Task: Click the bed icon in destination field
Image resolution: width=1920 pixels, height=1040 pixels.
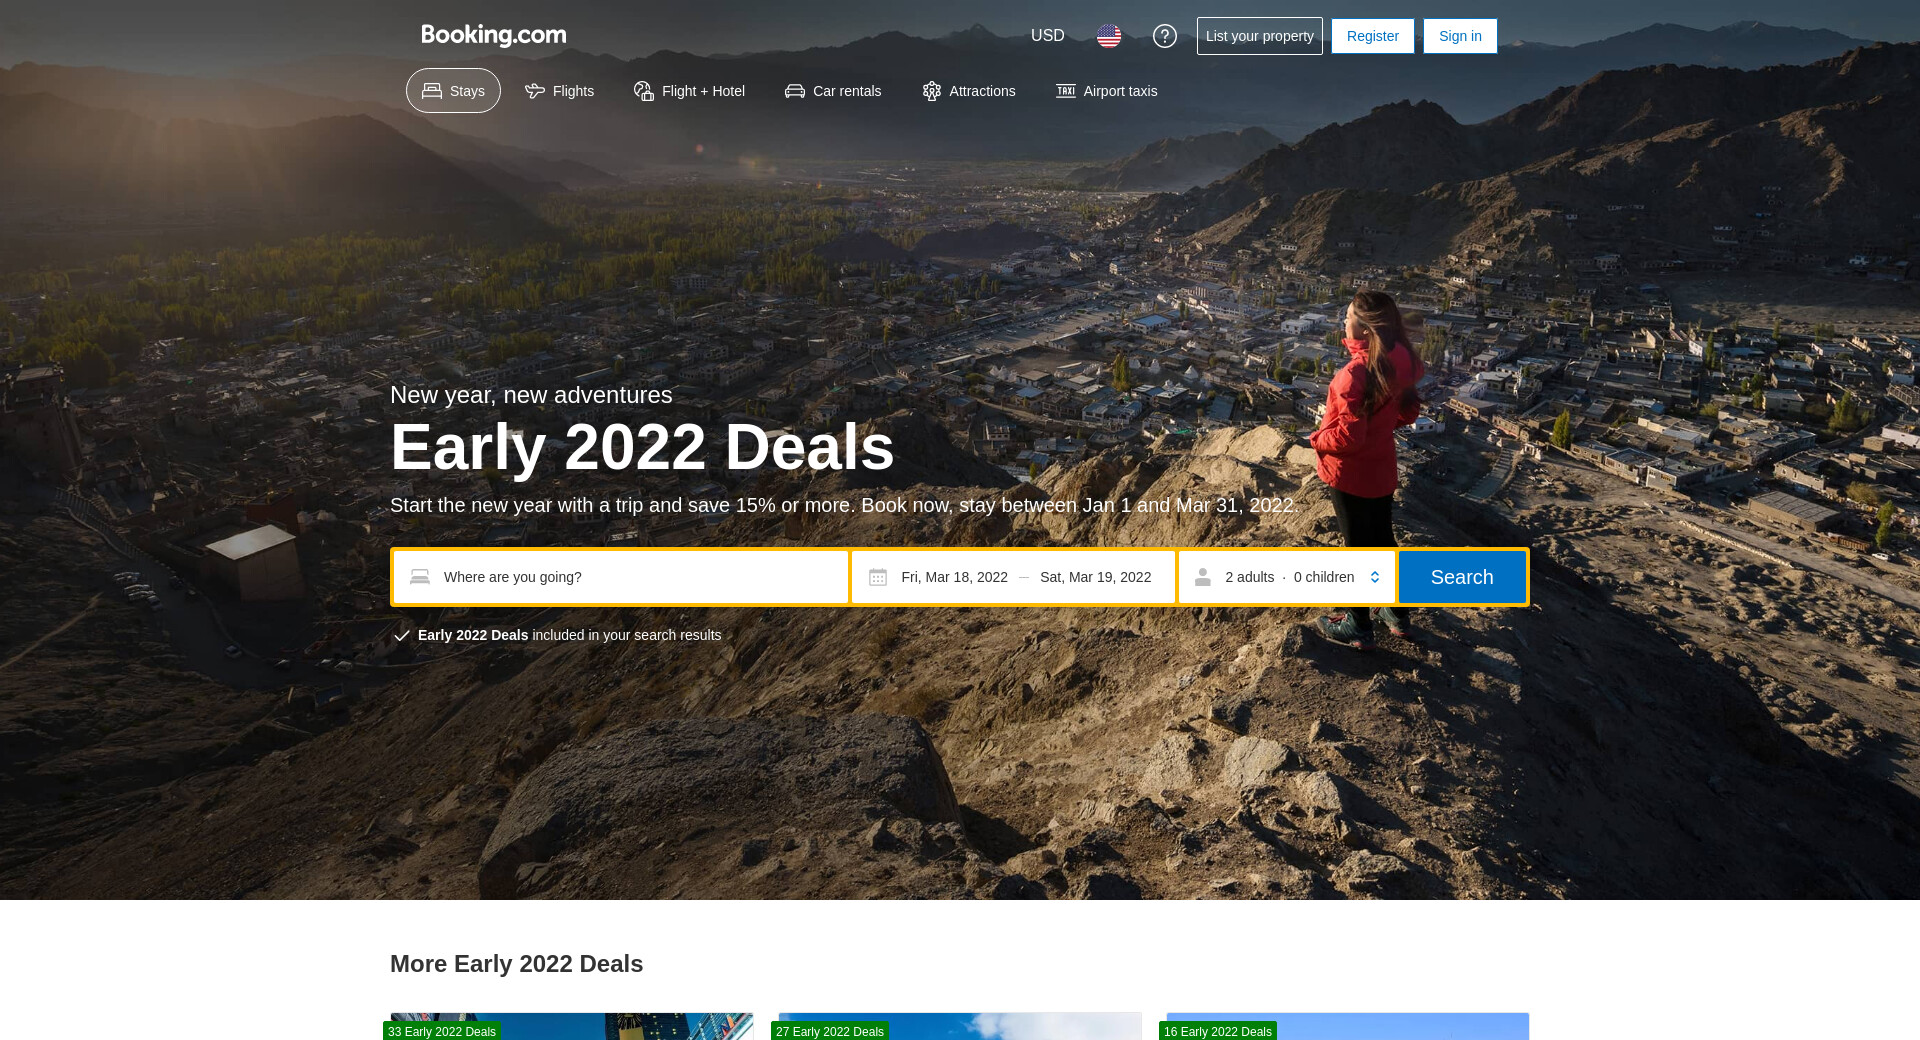Action: click(420, 577)
